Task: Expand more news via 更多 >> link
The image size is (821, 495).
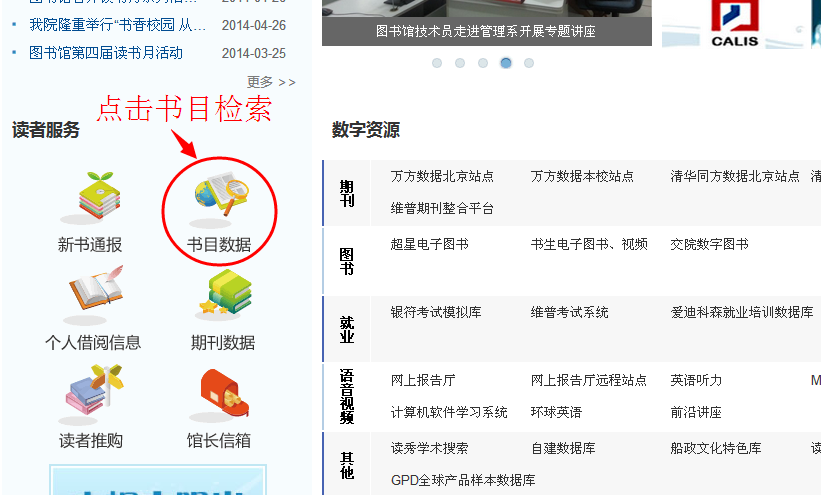Action: click(x=271, y=82)
